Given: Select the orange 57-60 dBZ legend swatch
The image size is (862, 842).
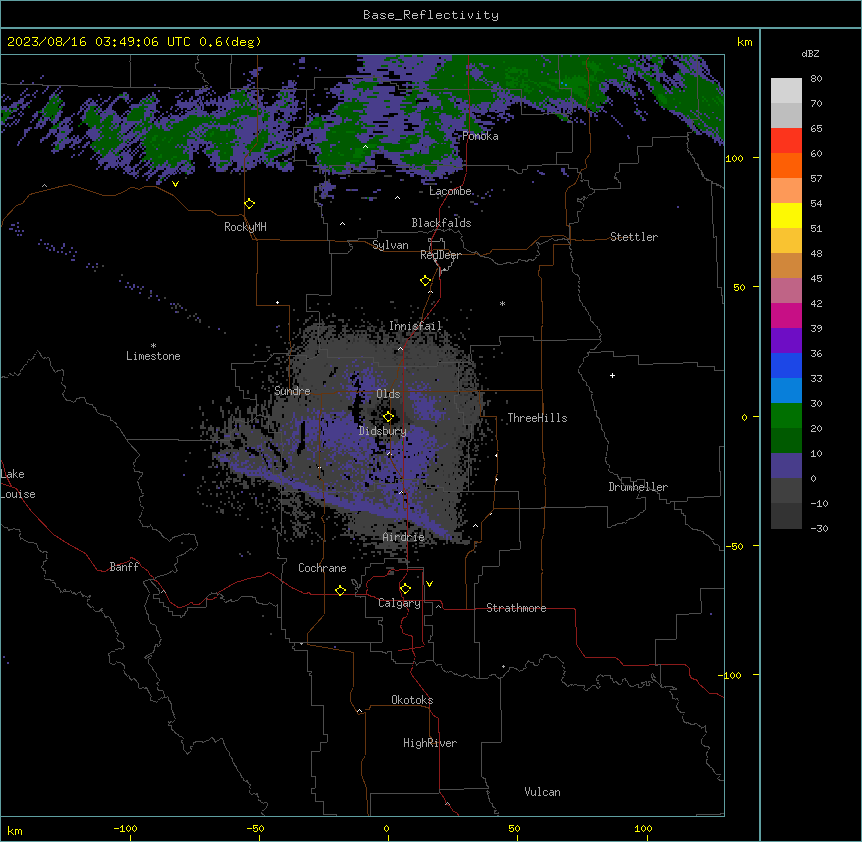Looking at the screenshot, I should pos(786,165).
